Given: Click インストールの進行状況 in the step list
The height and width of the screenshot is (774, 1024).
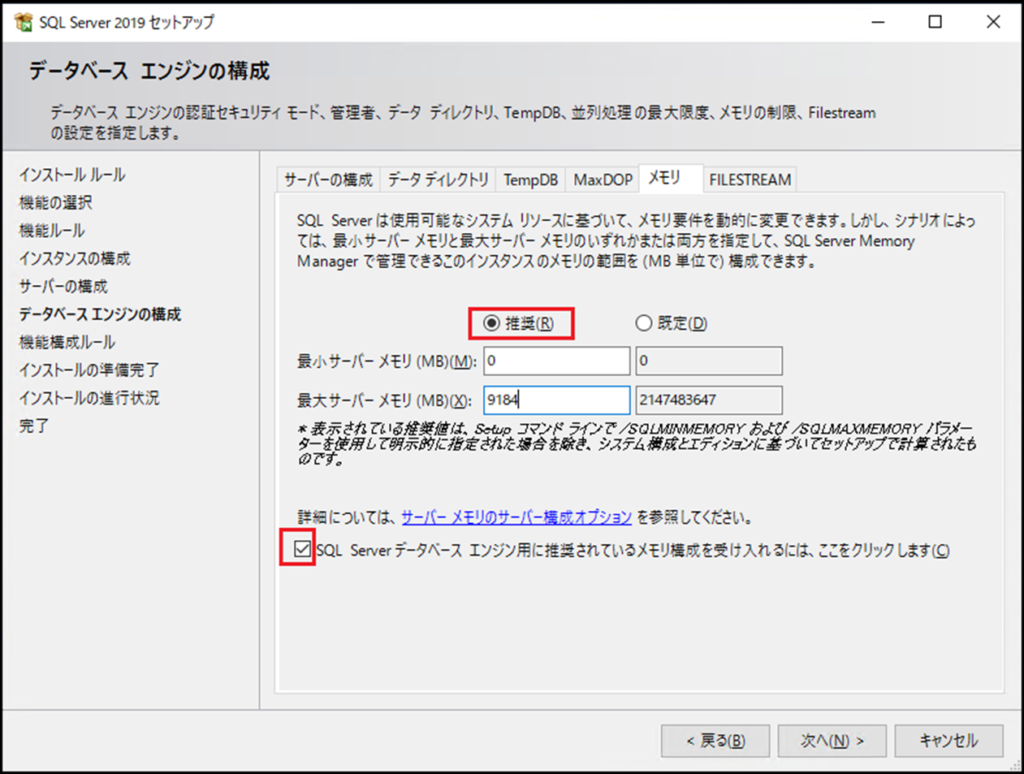Looking at the screenshot, I should [89, 398].
